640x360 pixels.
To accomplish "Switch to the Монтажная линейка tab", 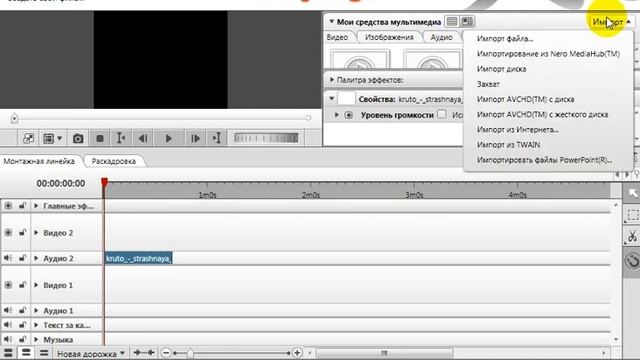I will (x=39, y=161).
